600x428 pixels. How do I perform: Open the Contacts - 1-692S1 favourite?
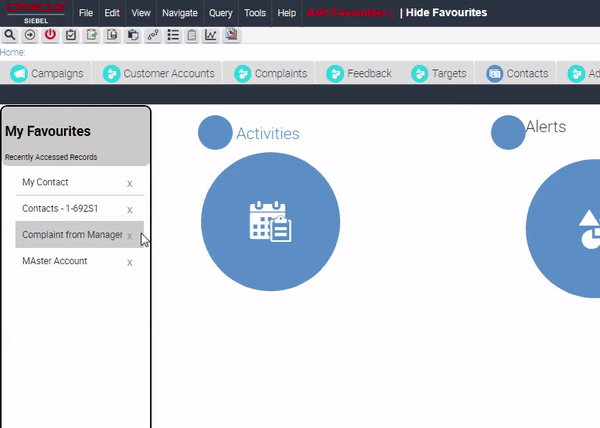tap(60, 208)
